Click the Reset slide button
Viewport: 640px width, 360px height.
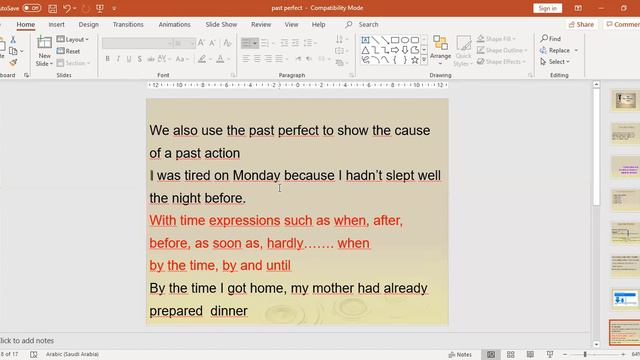pos(69,51)
